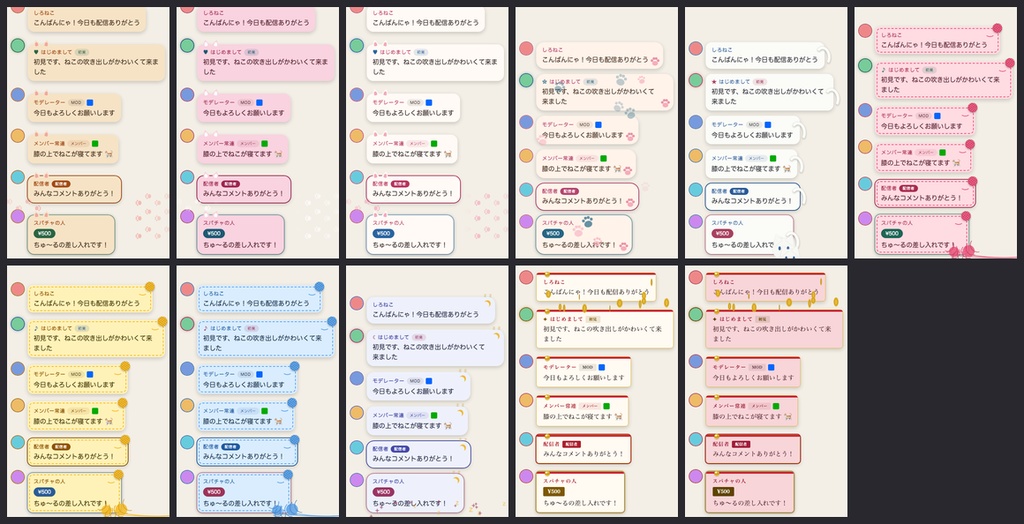Open the pink cat-ear bubble theme thumbnail
Viewport: 1024px width, 524px height.
tap(257, 133)
